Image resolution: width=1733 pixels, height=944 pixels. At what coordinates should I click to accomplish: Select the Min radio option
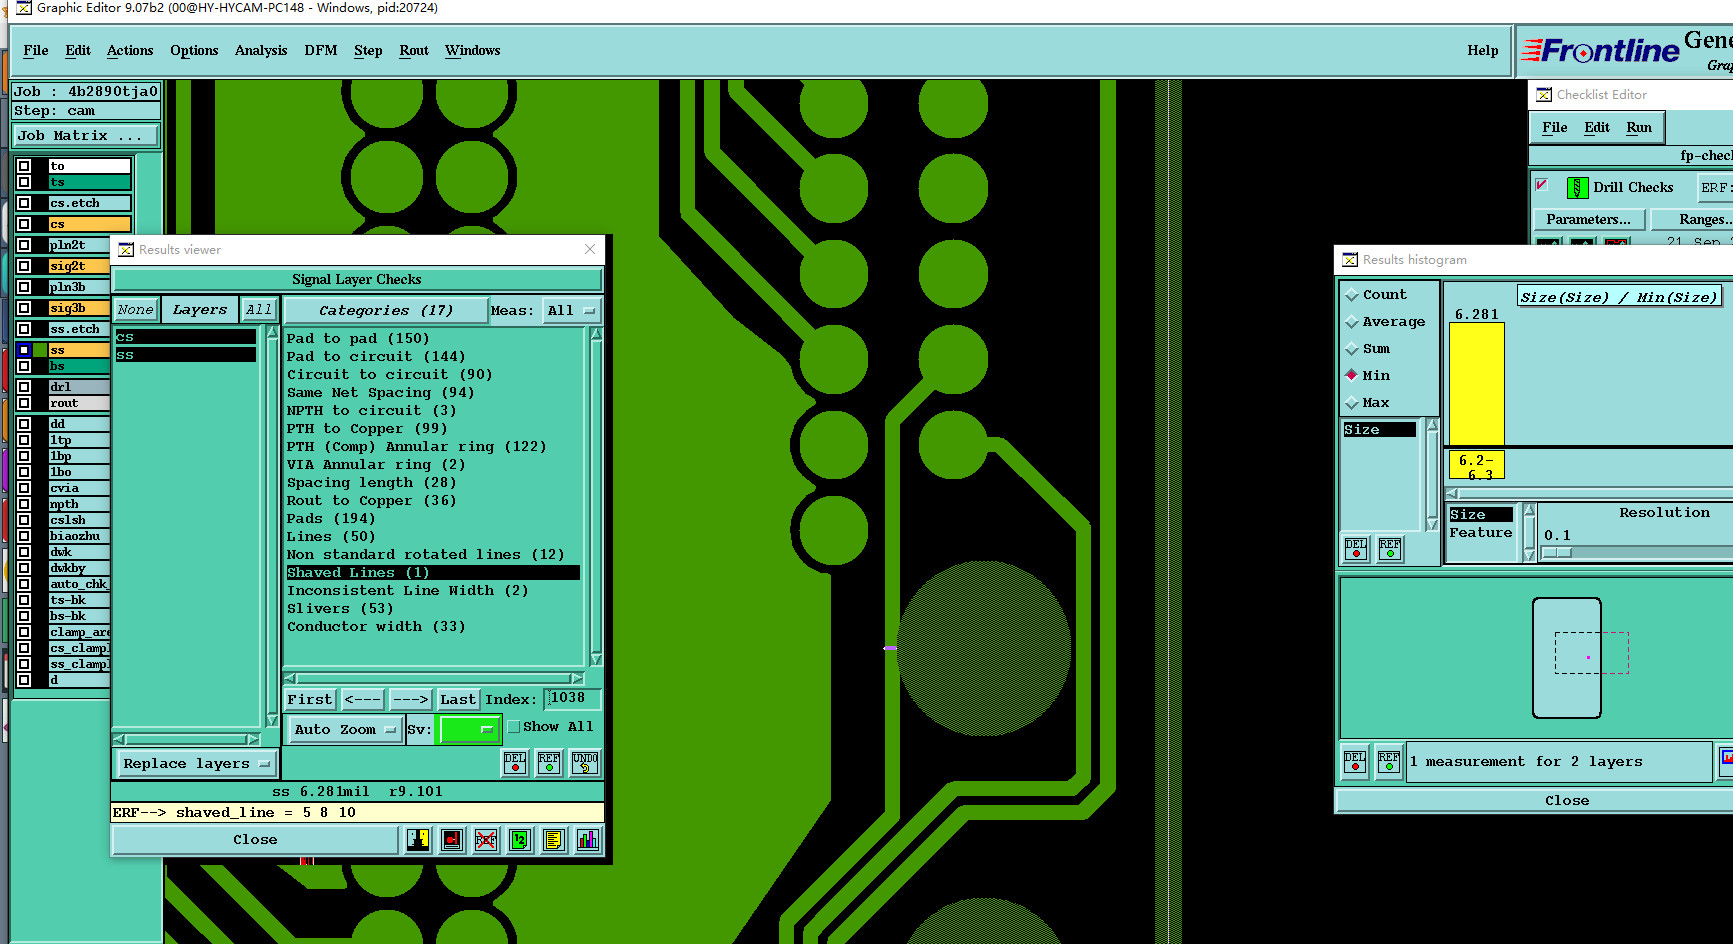click(1352, 376)
